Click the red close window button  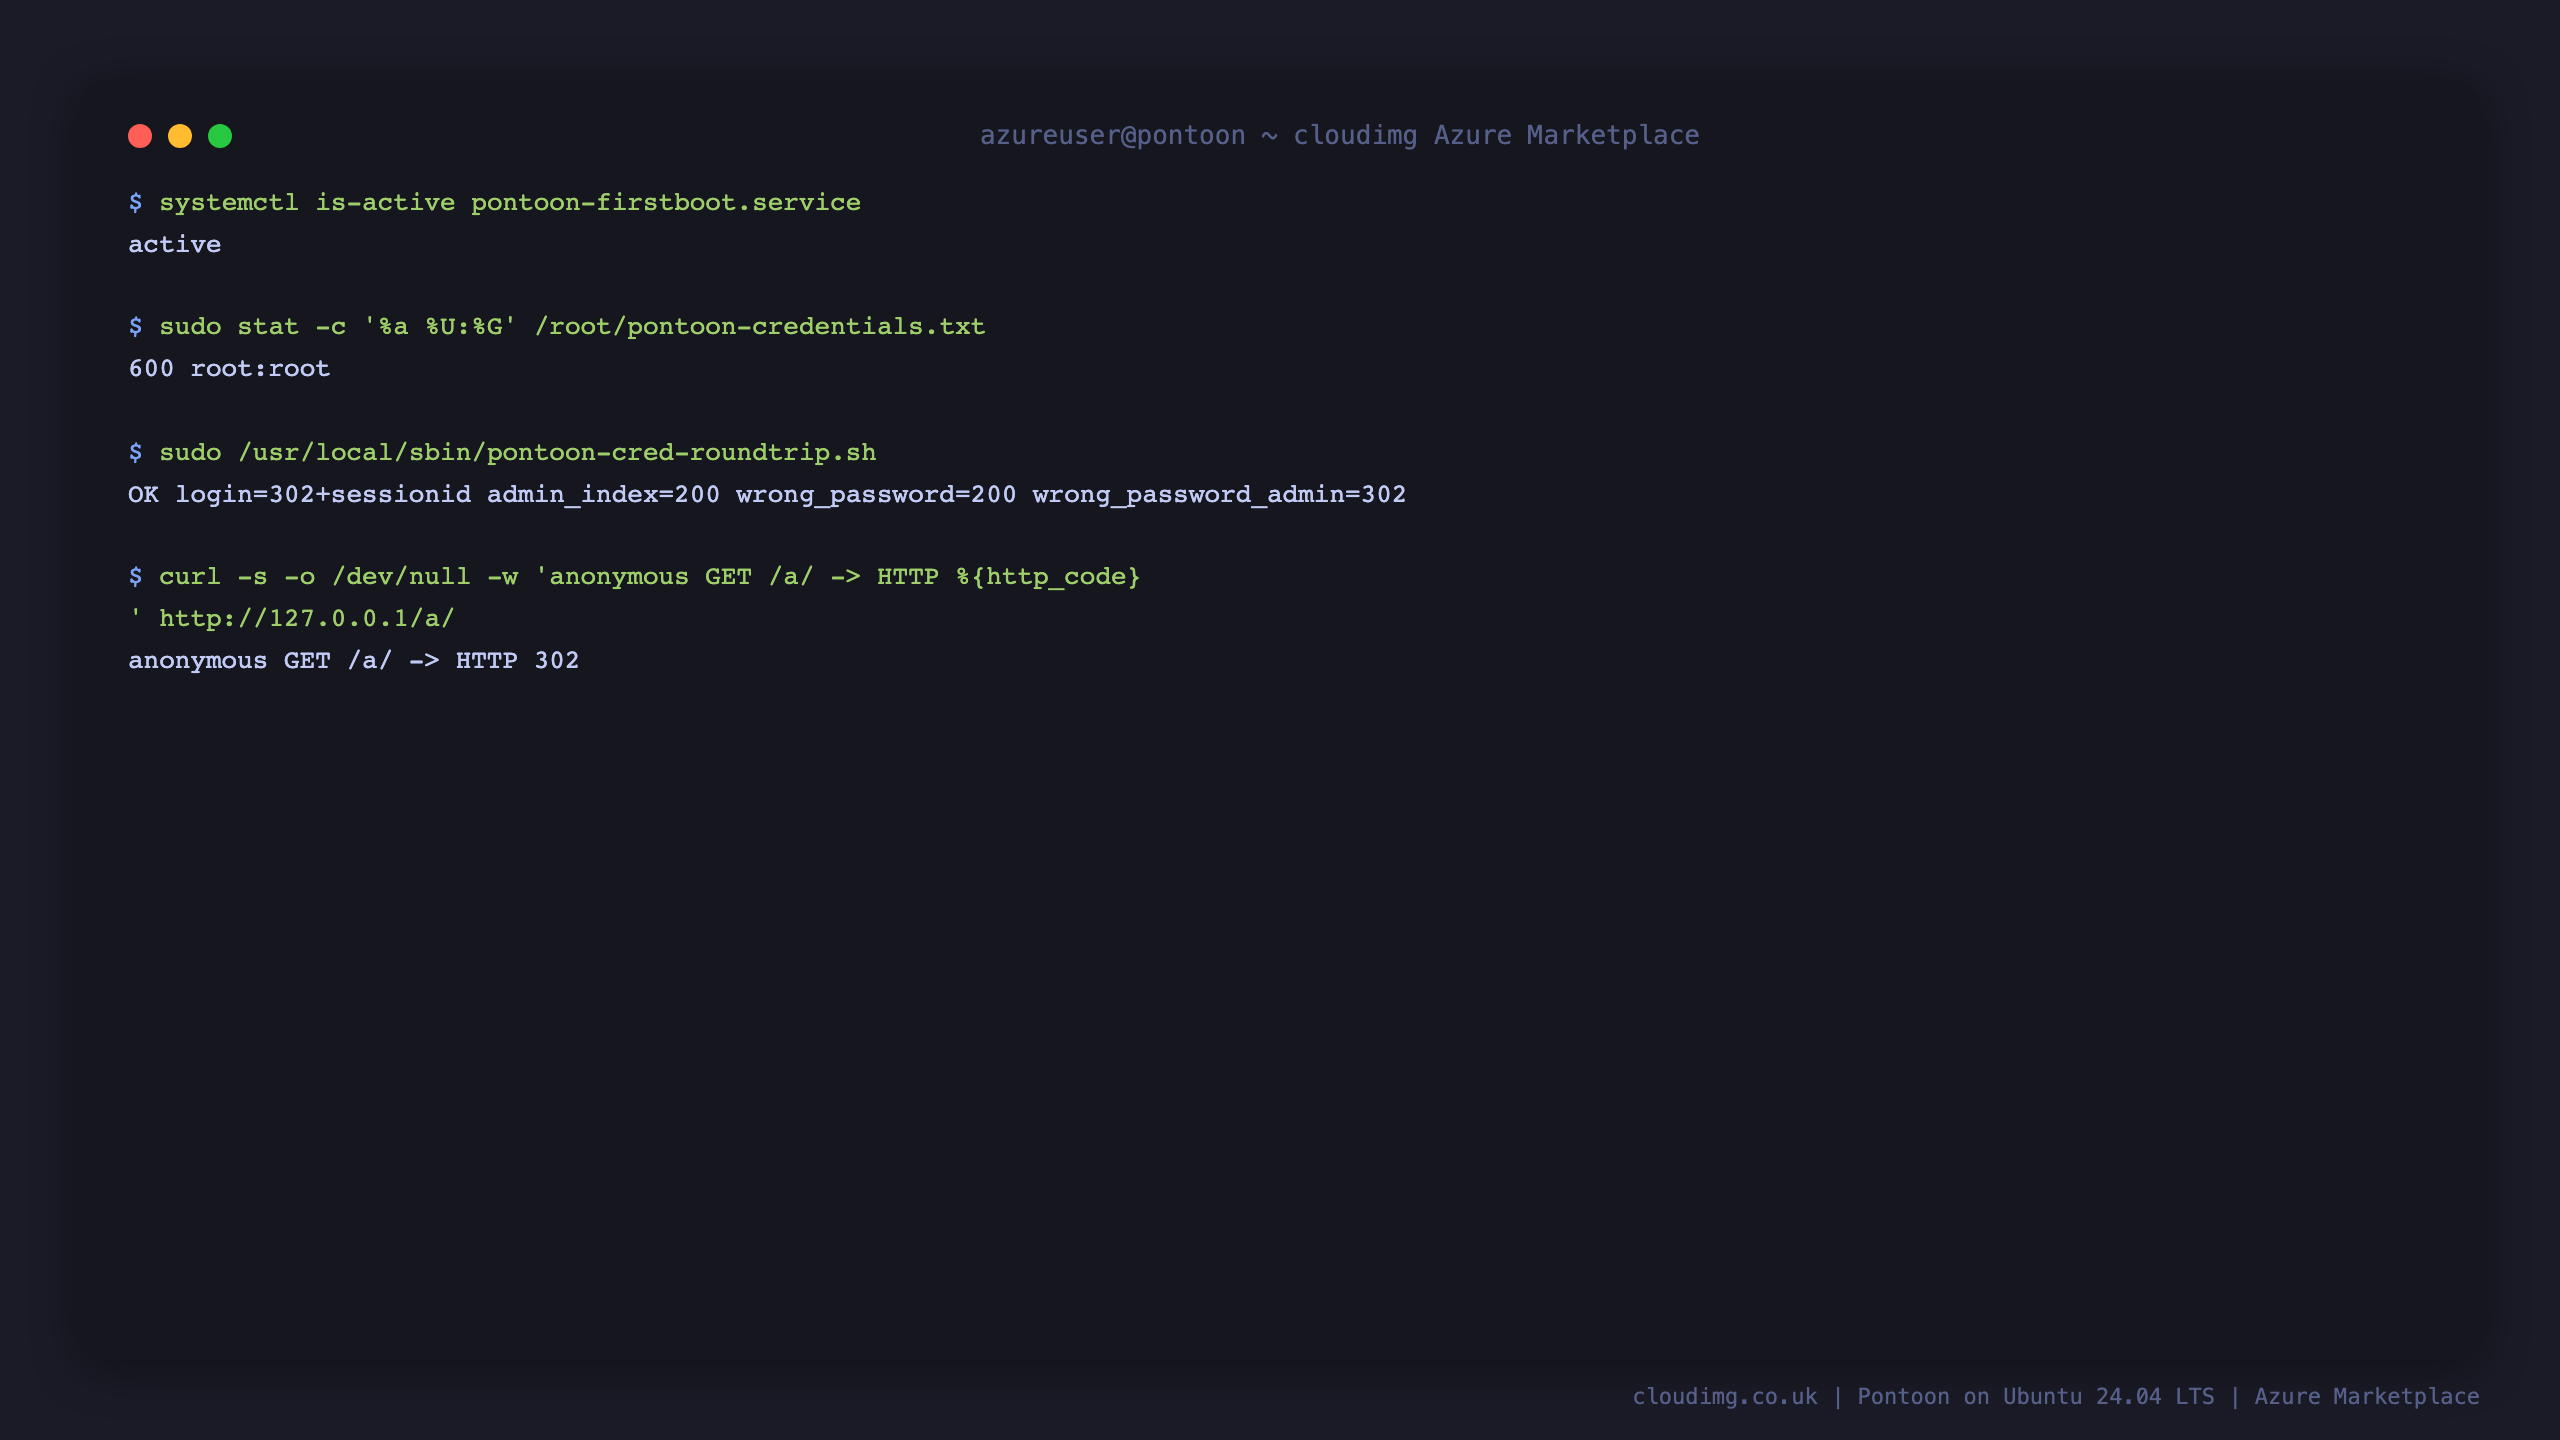click(x=140, y=136)
